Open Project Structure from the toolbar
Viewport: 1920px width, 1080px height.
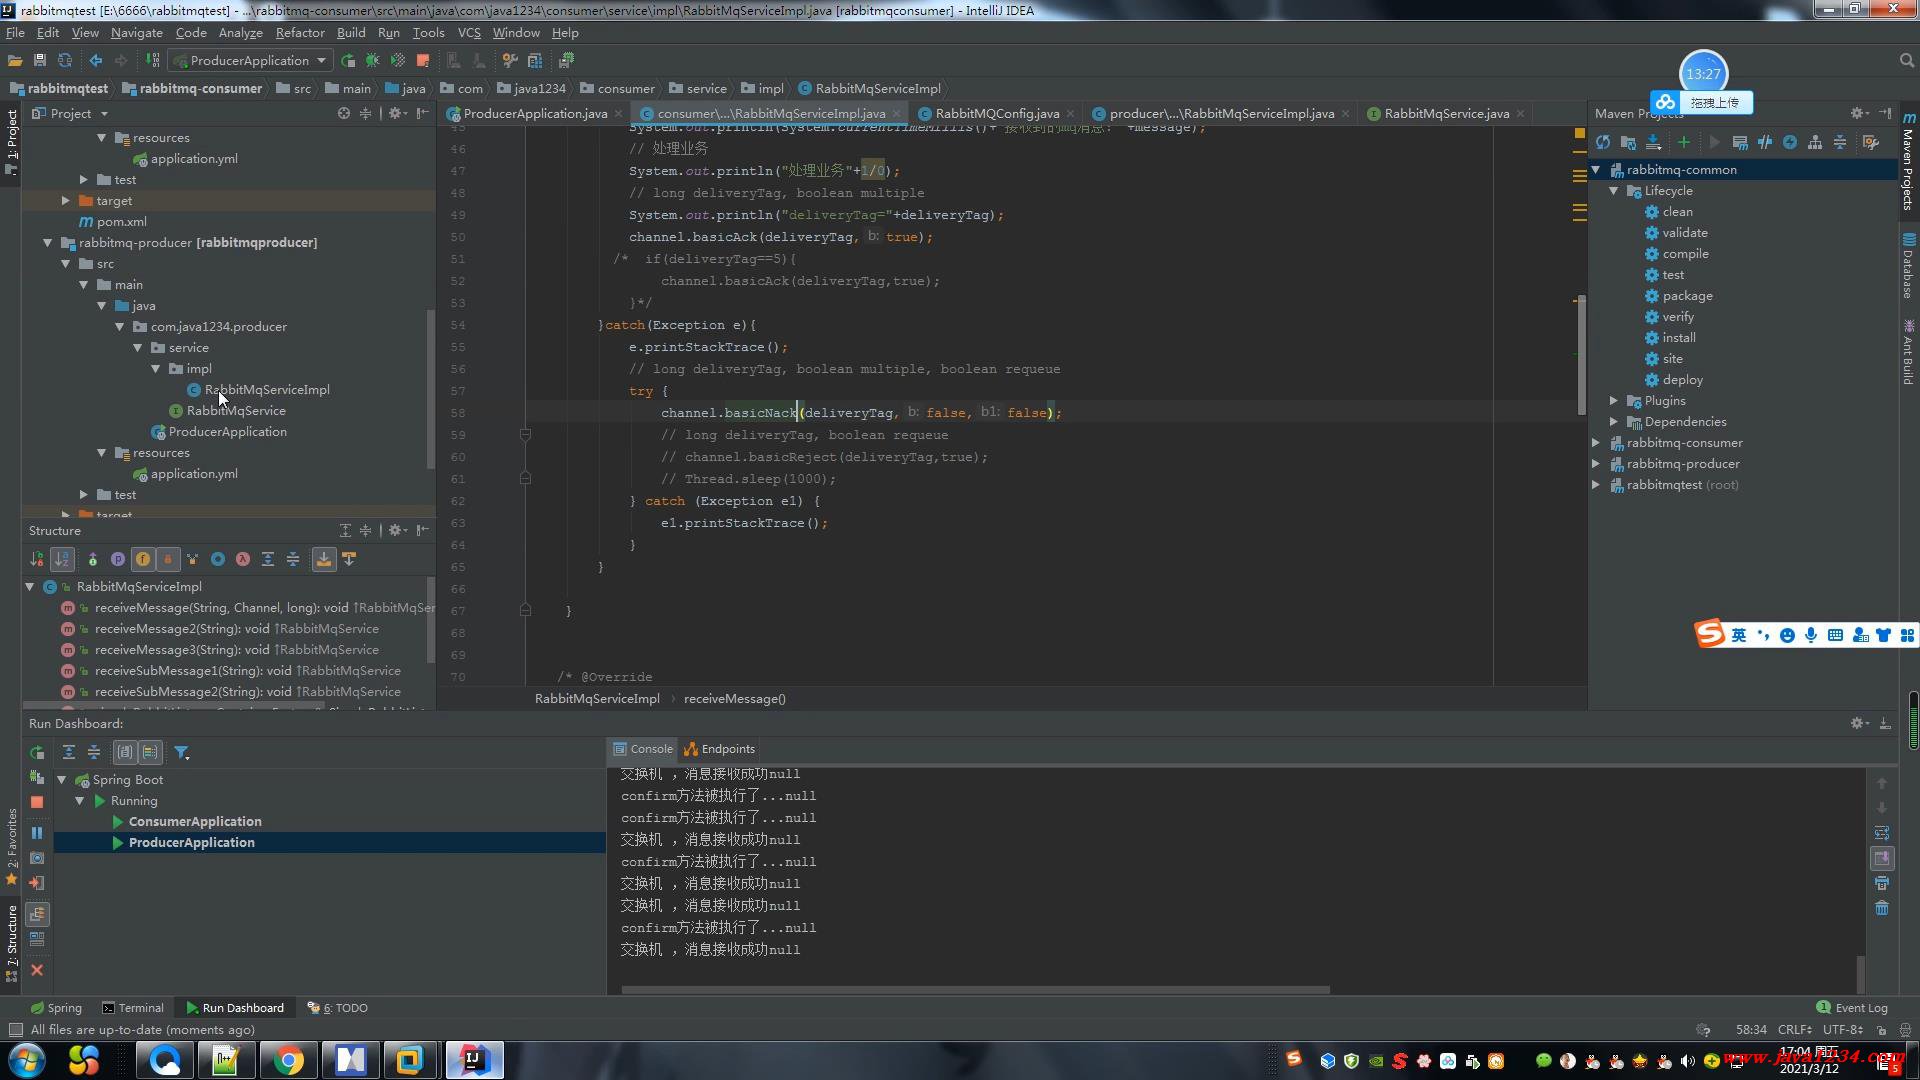pos(535,60)
